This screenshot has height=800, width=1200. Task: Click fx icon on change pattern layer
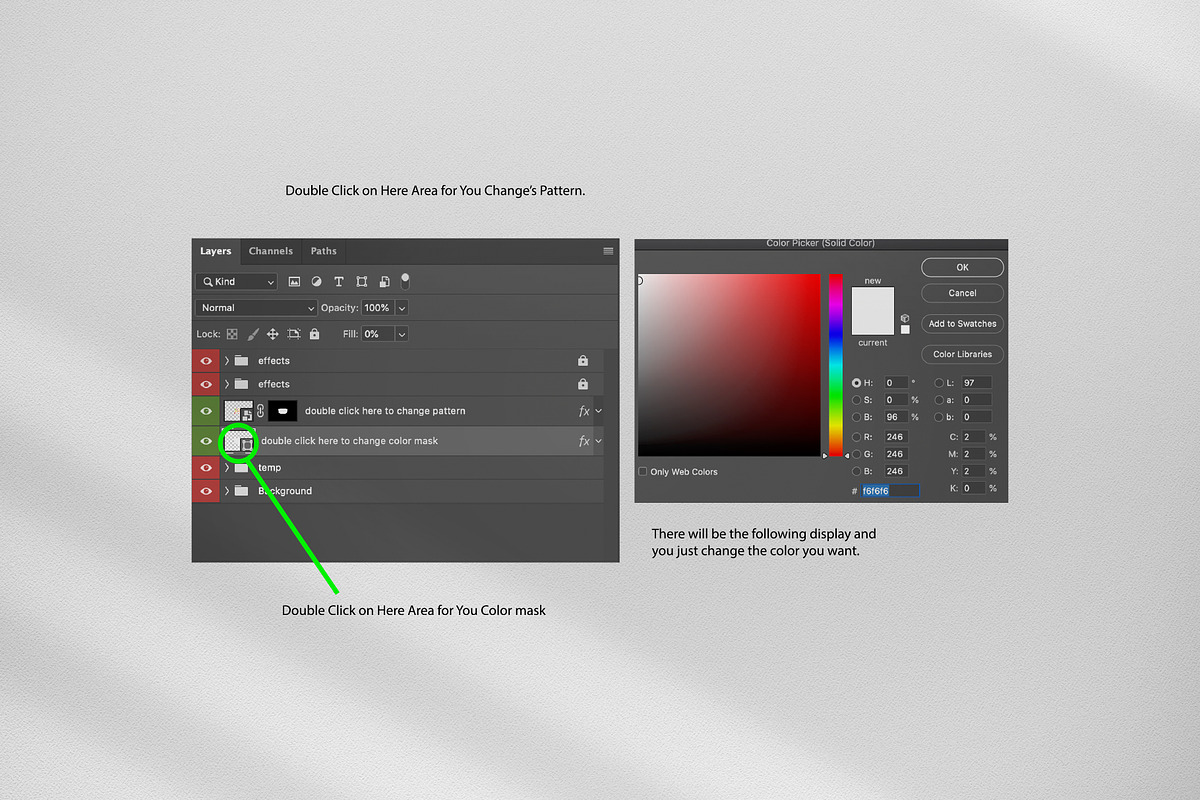pyautogui.click(x=584, y=411)
